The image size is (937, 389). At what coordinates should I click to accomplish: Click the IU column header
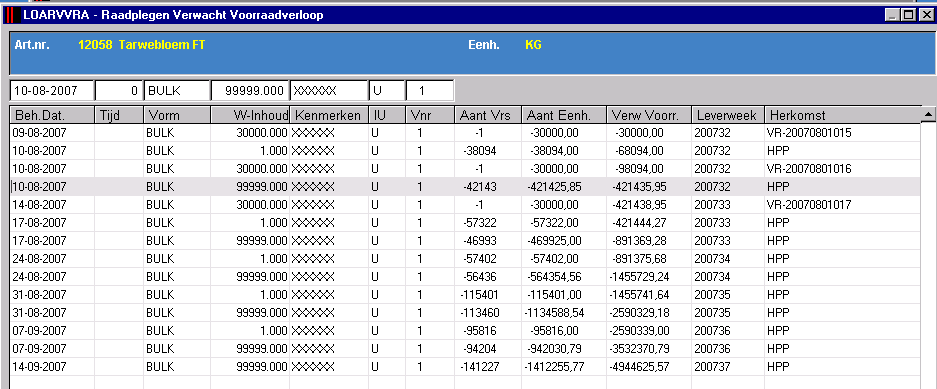[x=387, y=115]
